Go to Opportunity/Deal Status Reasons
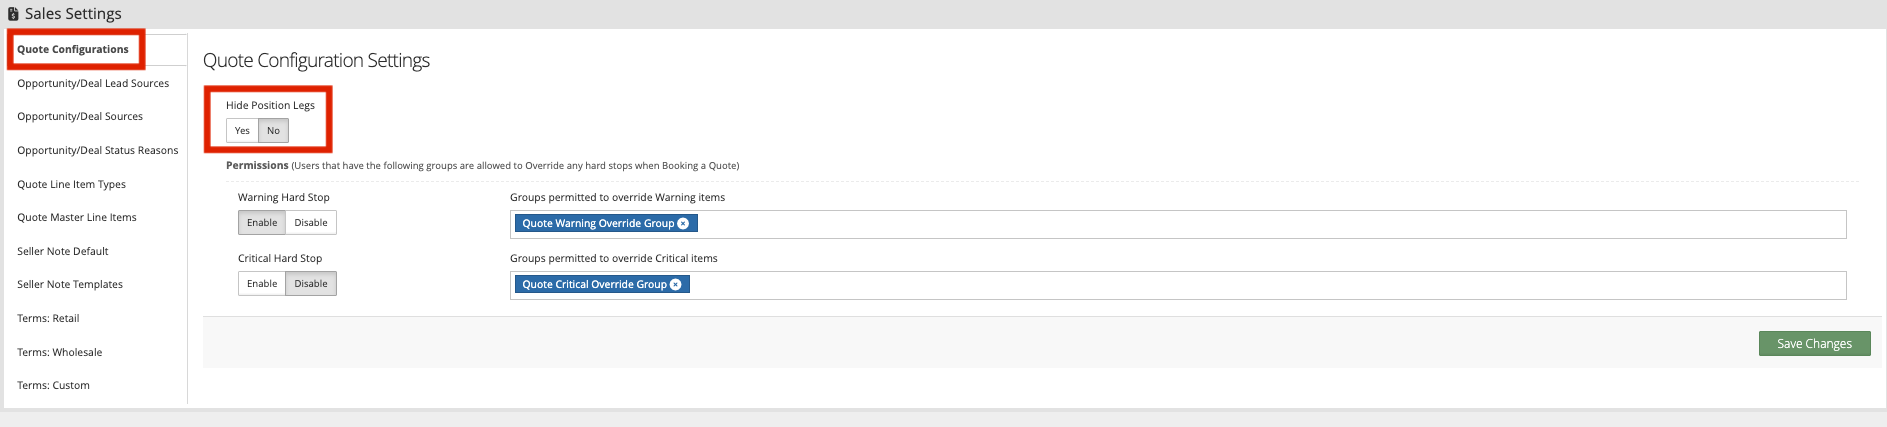The image size is (1887, 427). point(97,151)
